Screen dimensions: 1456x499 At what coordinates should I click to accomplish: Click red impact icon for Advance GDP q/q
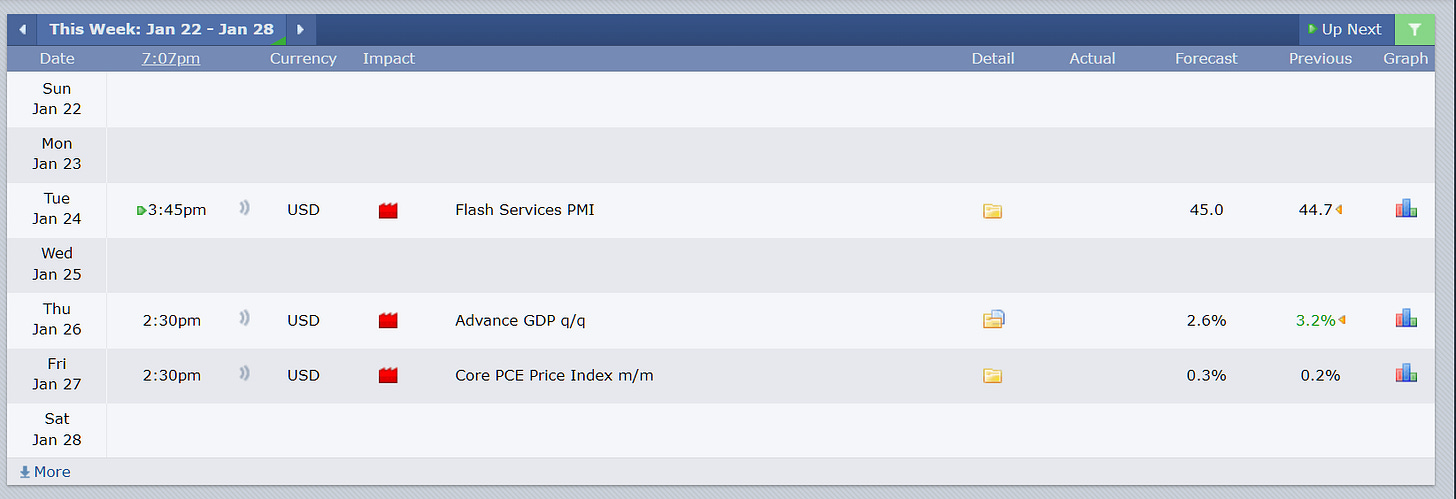(388, 321)
